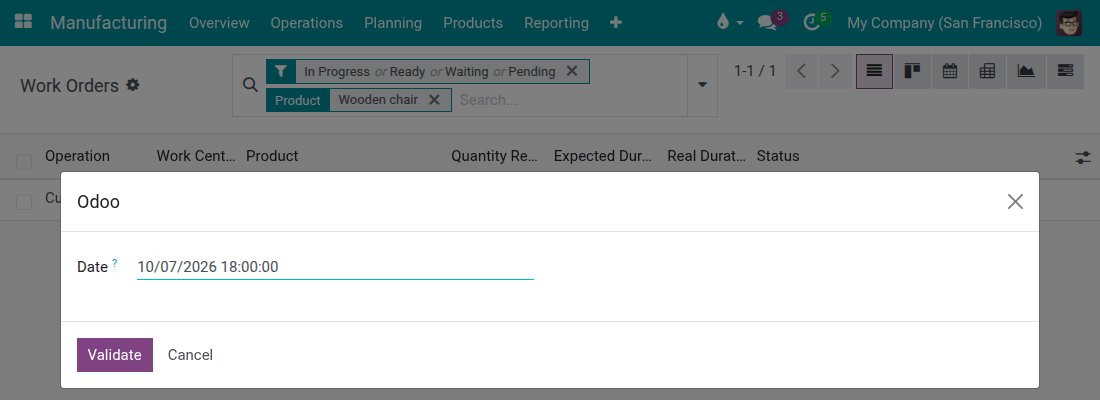Open the debug water-drop dropdown

click(x=730, y=22)
